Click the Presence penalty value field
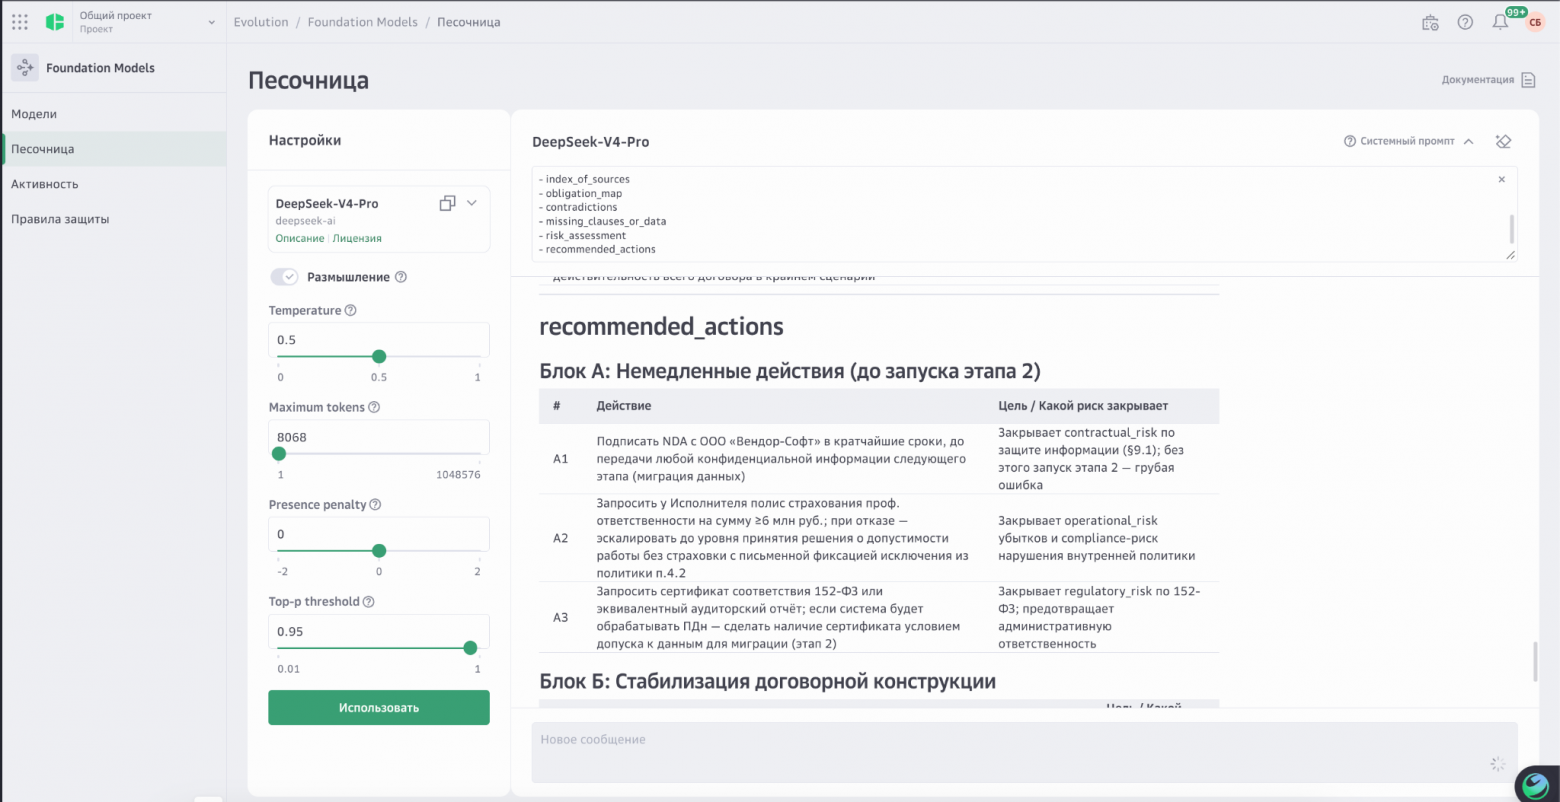 (379, 533)
